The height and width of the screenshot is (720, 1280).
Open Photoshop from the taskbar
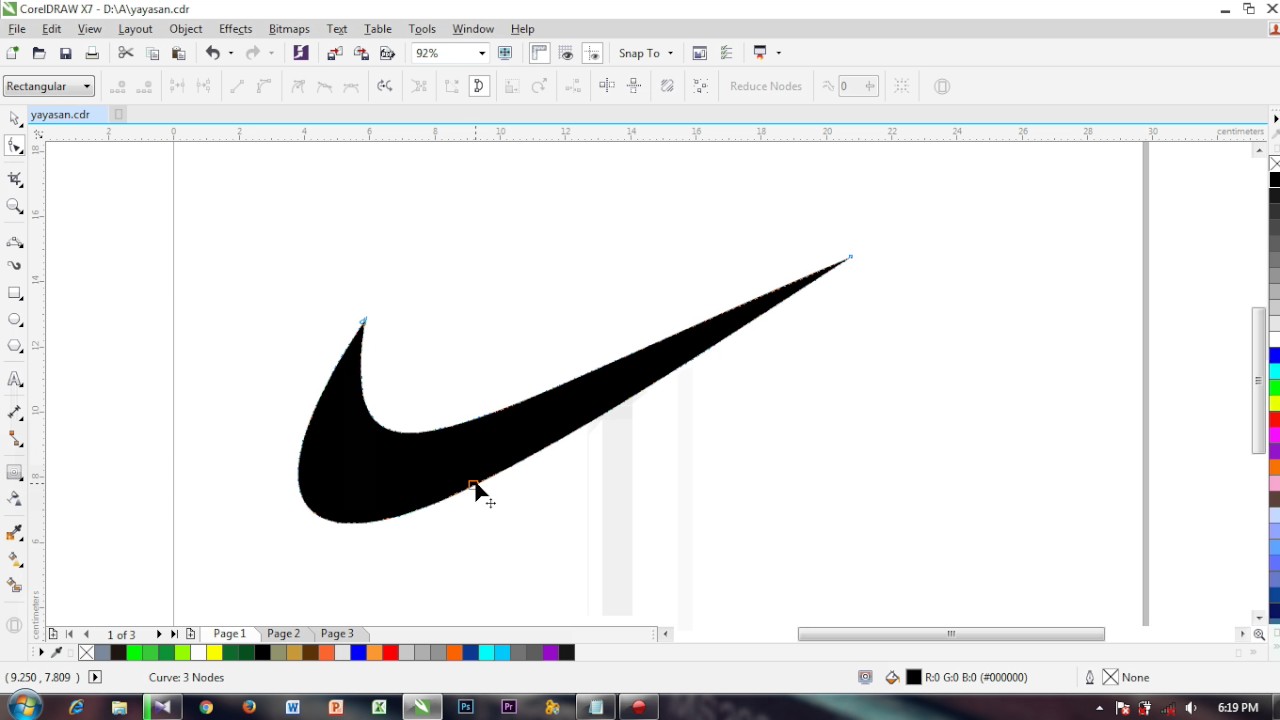coord(465,707)
